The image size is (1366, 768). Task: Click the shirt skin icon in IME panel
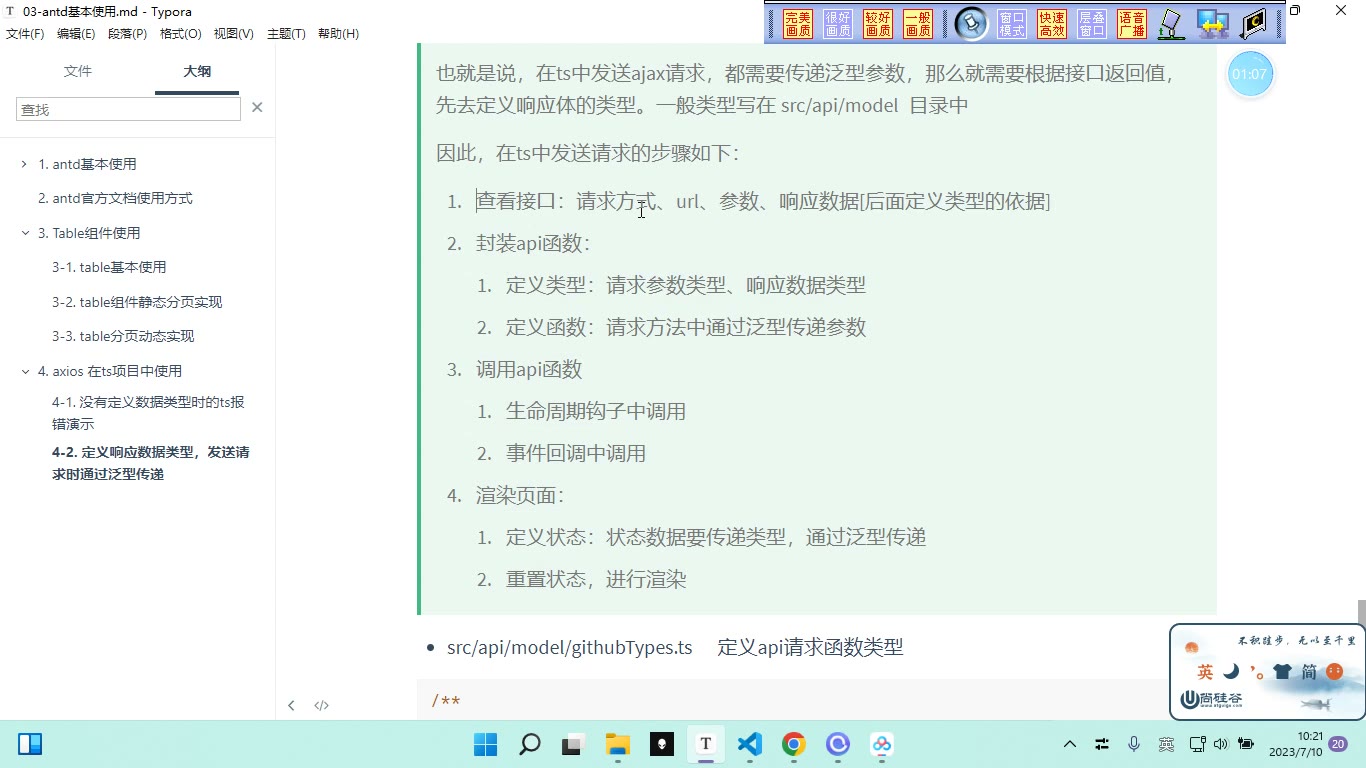[x=1282, y=672]
